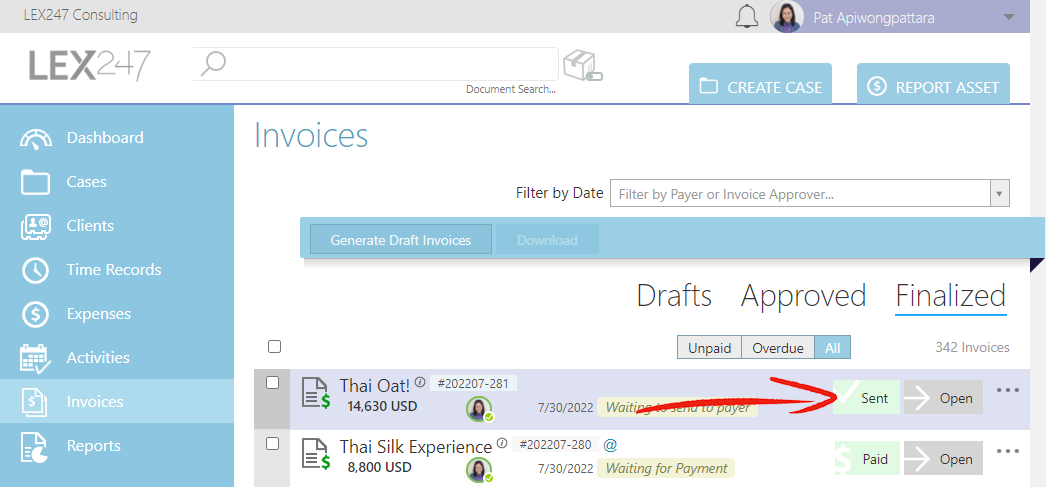Click the Clients contact card icon
This screenshot has width=1046, height=487.
point(35,226)
